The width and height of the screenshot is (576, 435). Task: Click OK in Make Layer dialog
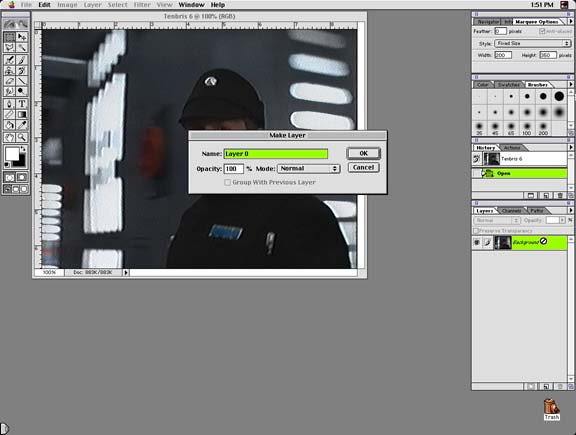click(x=364, y=153)
